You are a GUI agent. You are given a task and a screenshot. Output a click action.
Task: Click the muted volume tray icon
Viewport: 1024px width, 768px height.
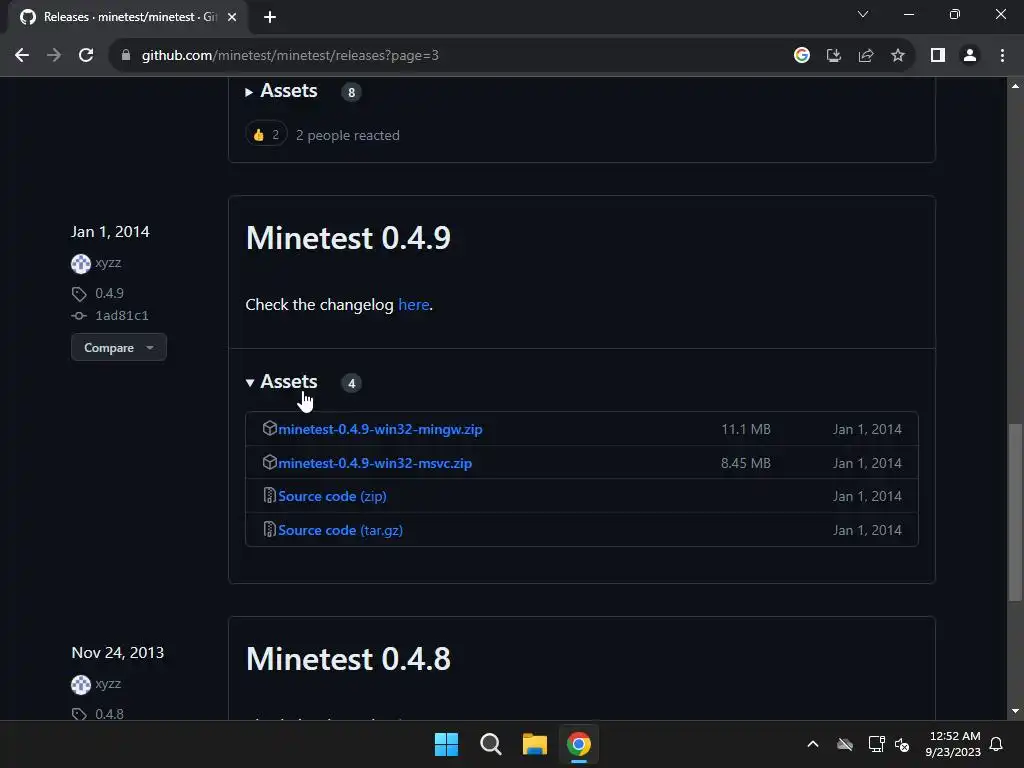click(x=902, y=744)
